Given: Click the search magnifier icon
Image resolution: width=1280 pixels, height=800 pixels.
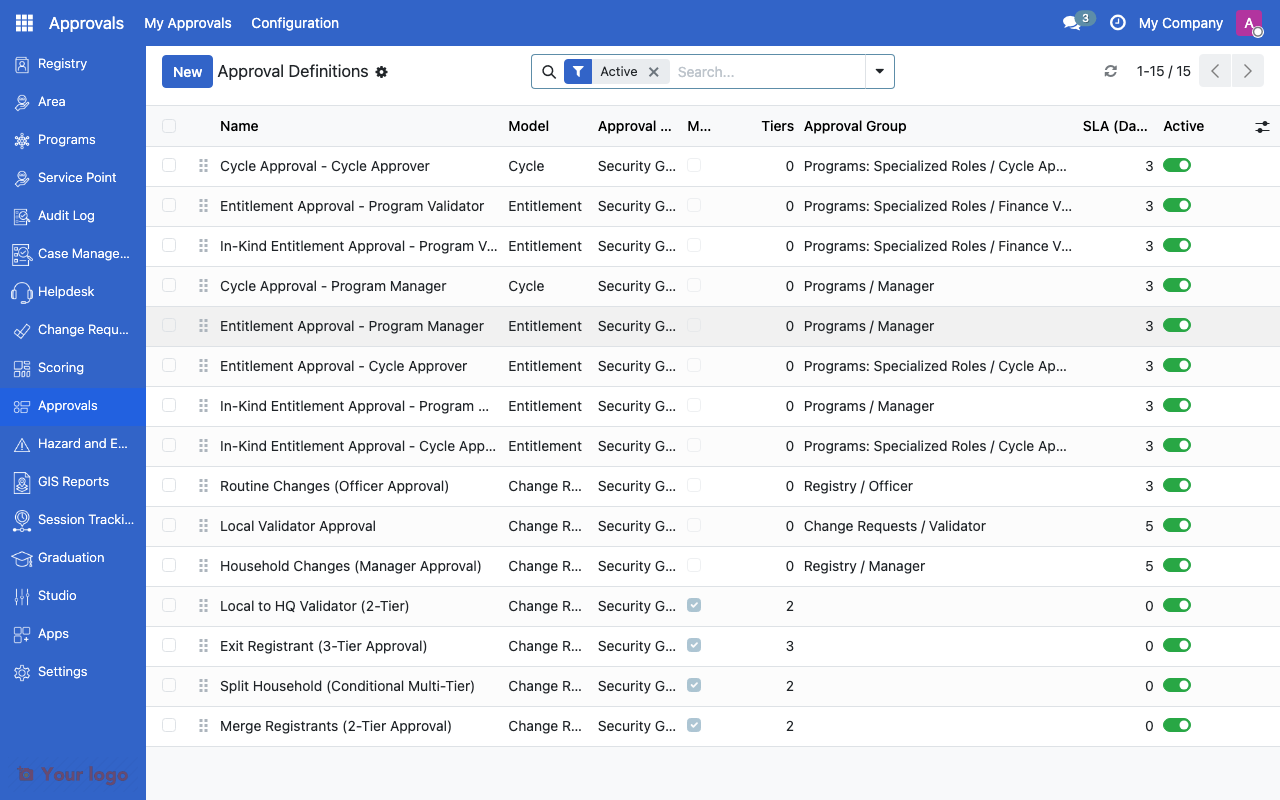Looking at the screenshot, I should [x=548, y=72].
